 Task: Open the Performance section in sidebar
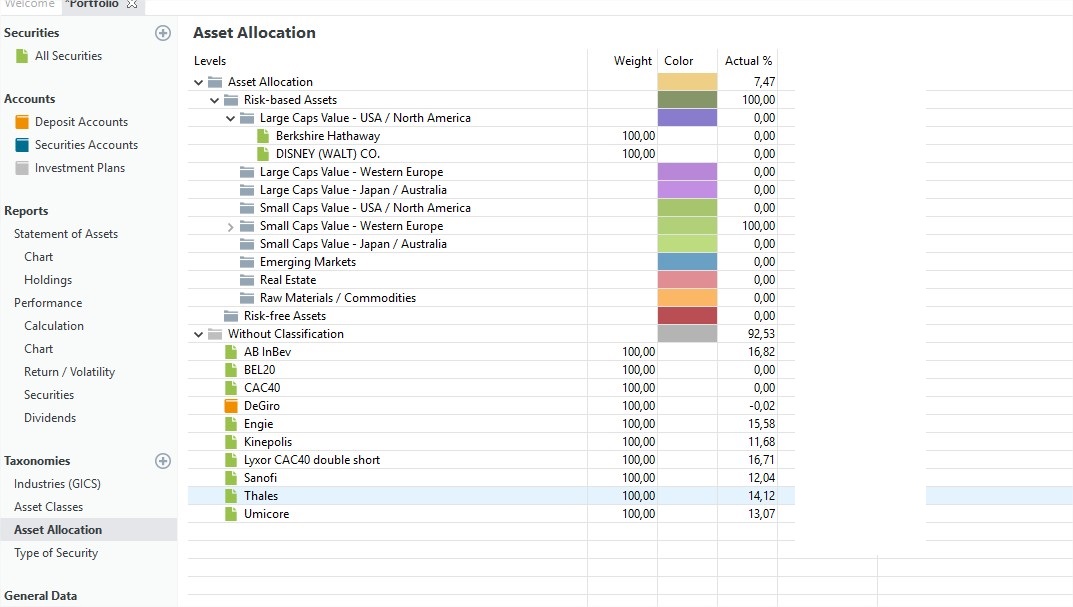coord(48,303)
